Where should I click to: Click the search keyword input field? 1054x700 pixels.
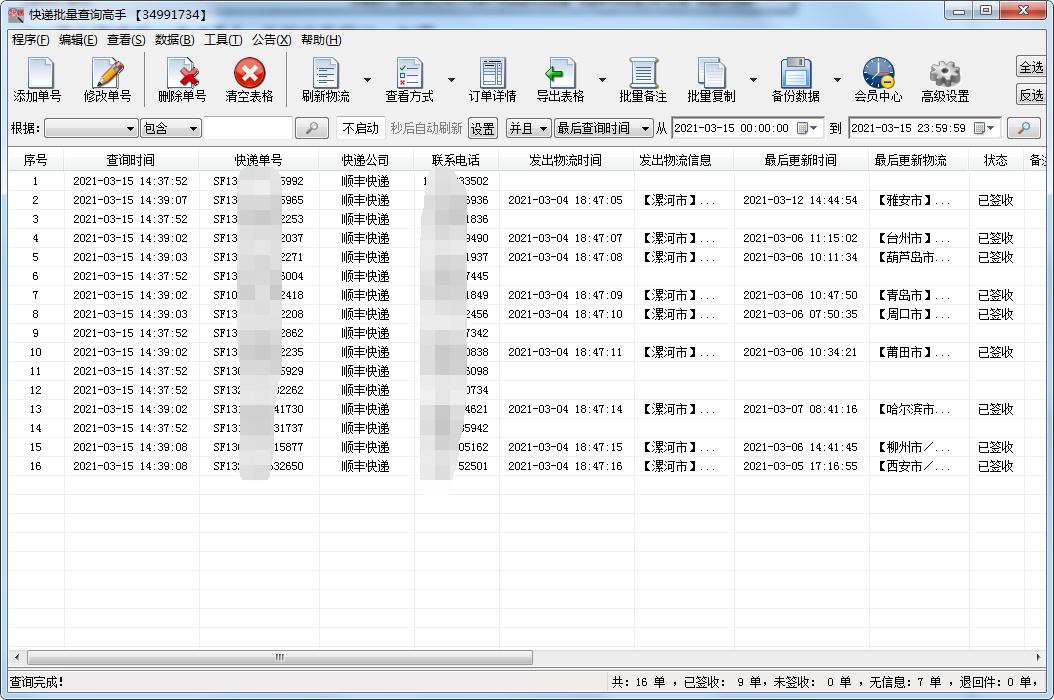point(248,129)
